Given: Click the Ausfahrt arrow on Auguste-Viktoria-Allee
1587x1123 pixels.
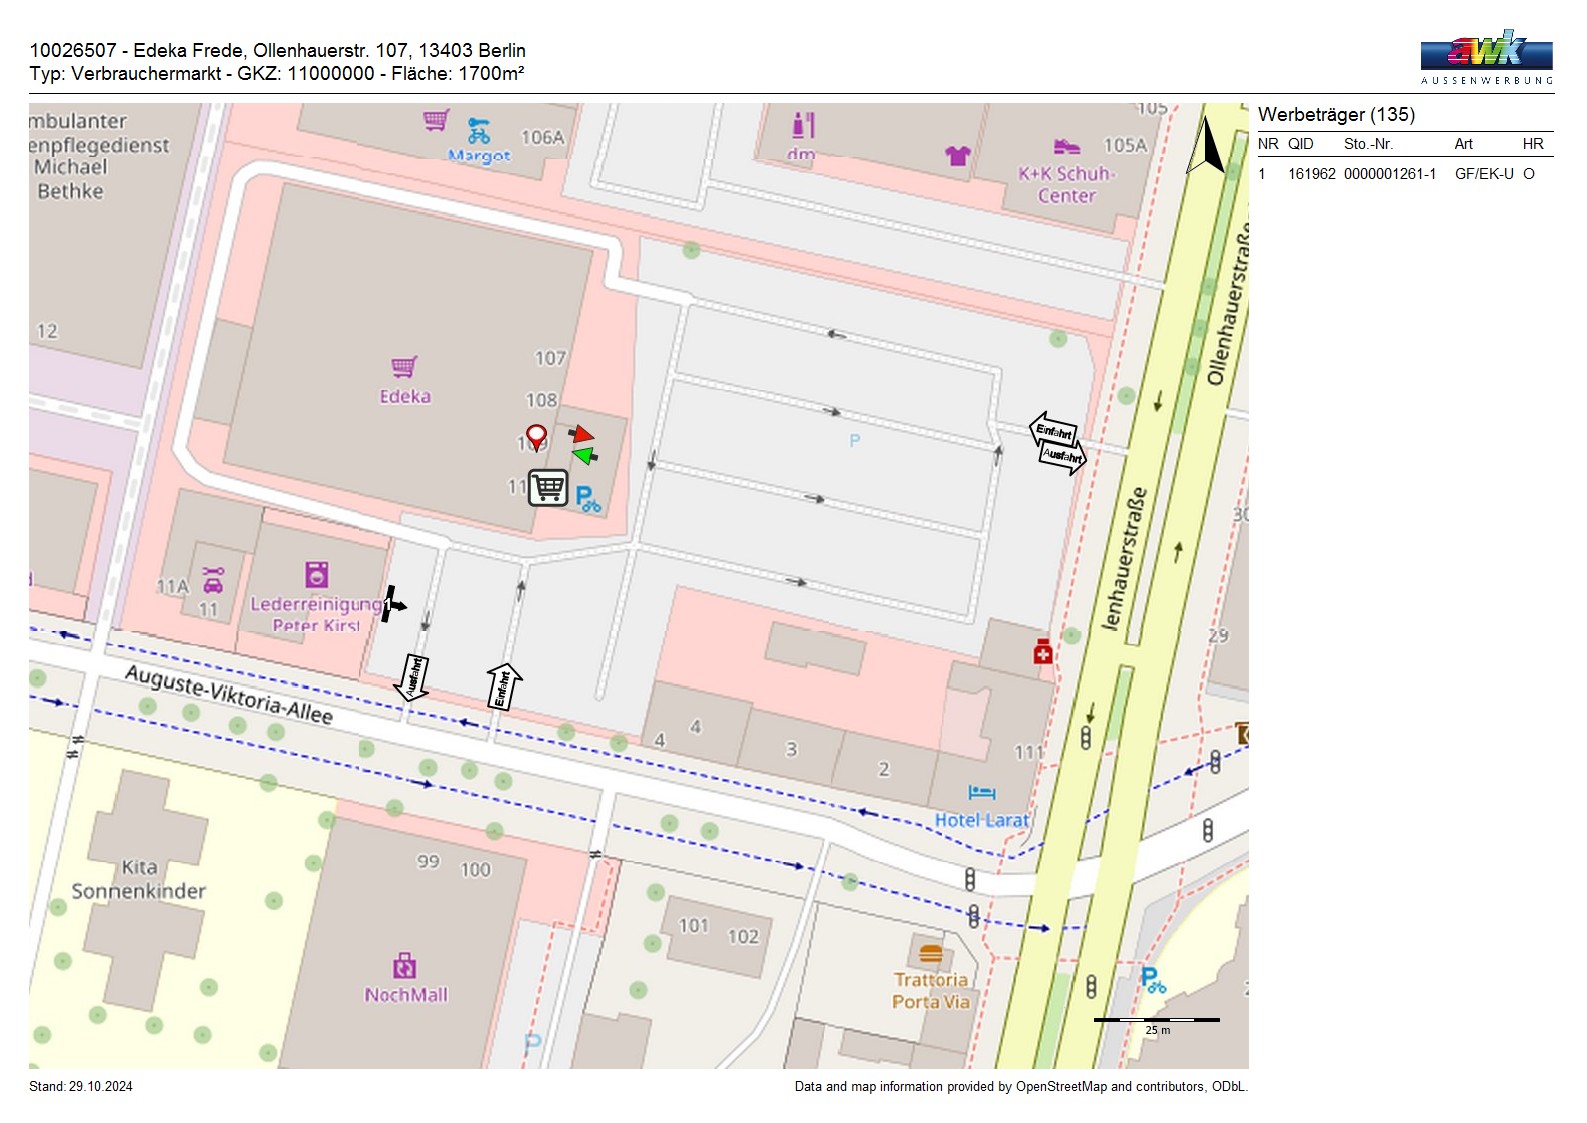Looking at the screenshot, I should point(412,678).
